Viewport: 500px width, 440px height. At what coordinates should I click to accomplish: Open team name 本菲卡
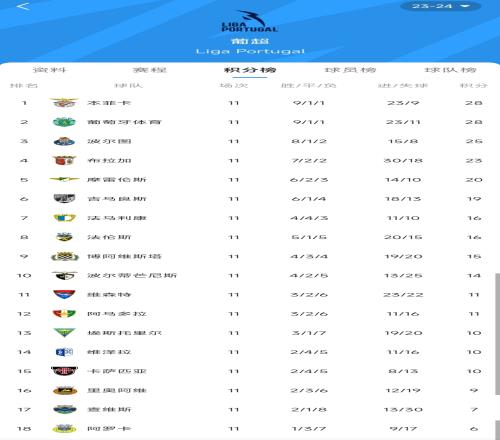pos(109,103)
